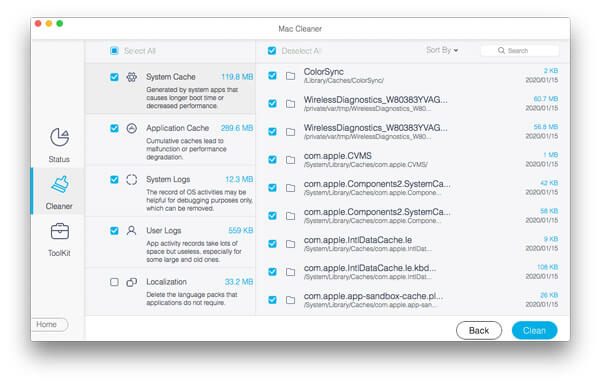
Task: Click the /Library/Caches/ColorSync/ path text
Action: pyautogui.click(x=344, y=81)
